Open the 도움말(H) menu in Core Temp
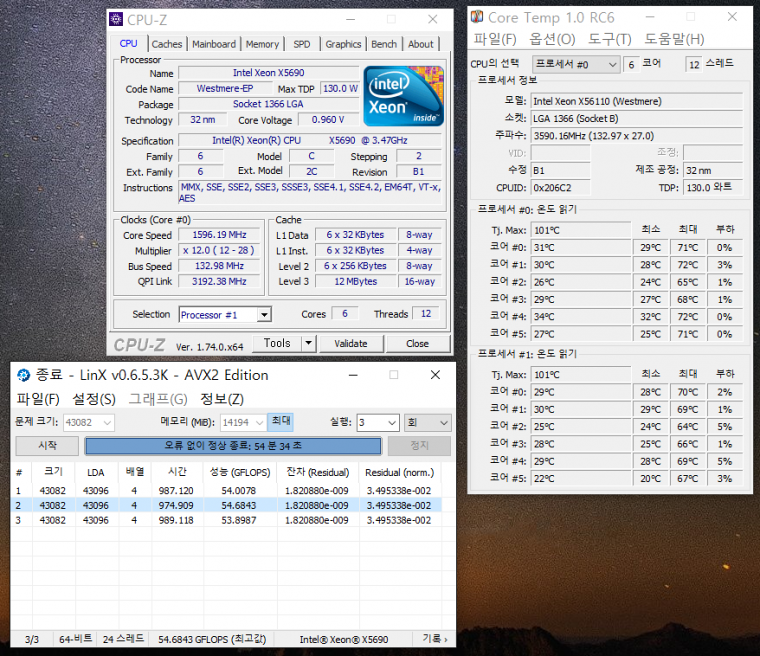This screenshot has height=656, width=760. 674,39
